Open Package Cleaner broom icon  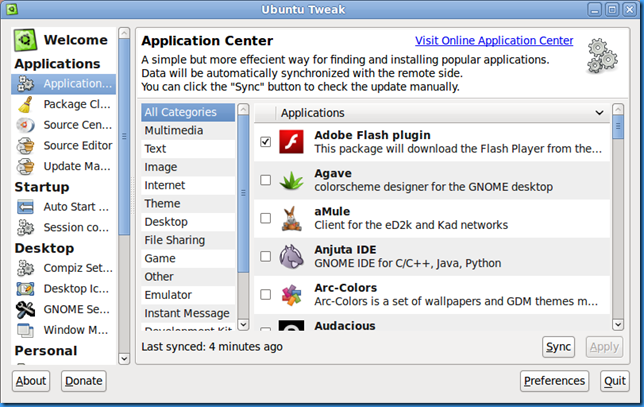tap(25, 104)
